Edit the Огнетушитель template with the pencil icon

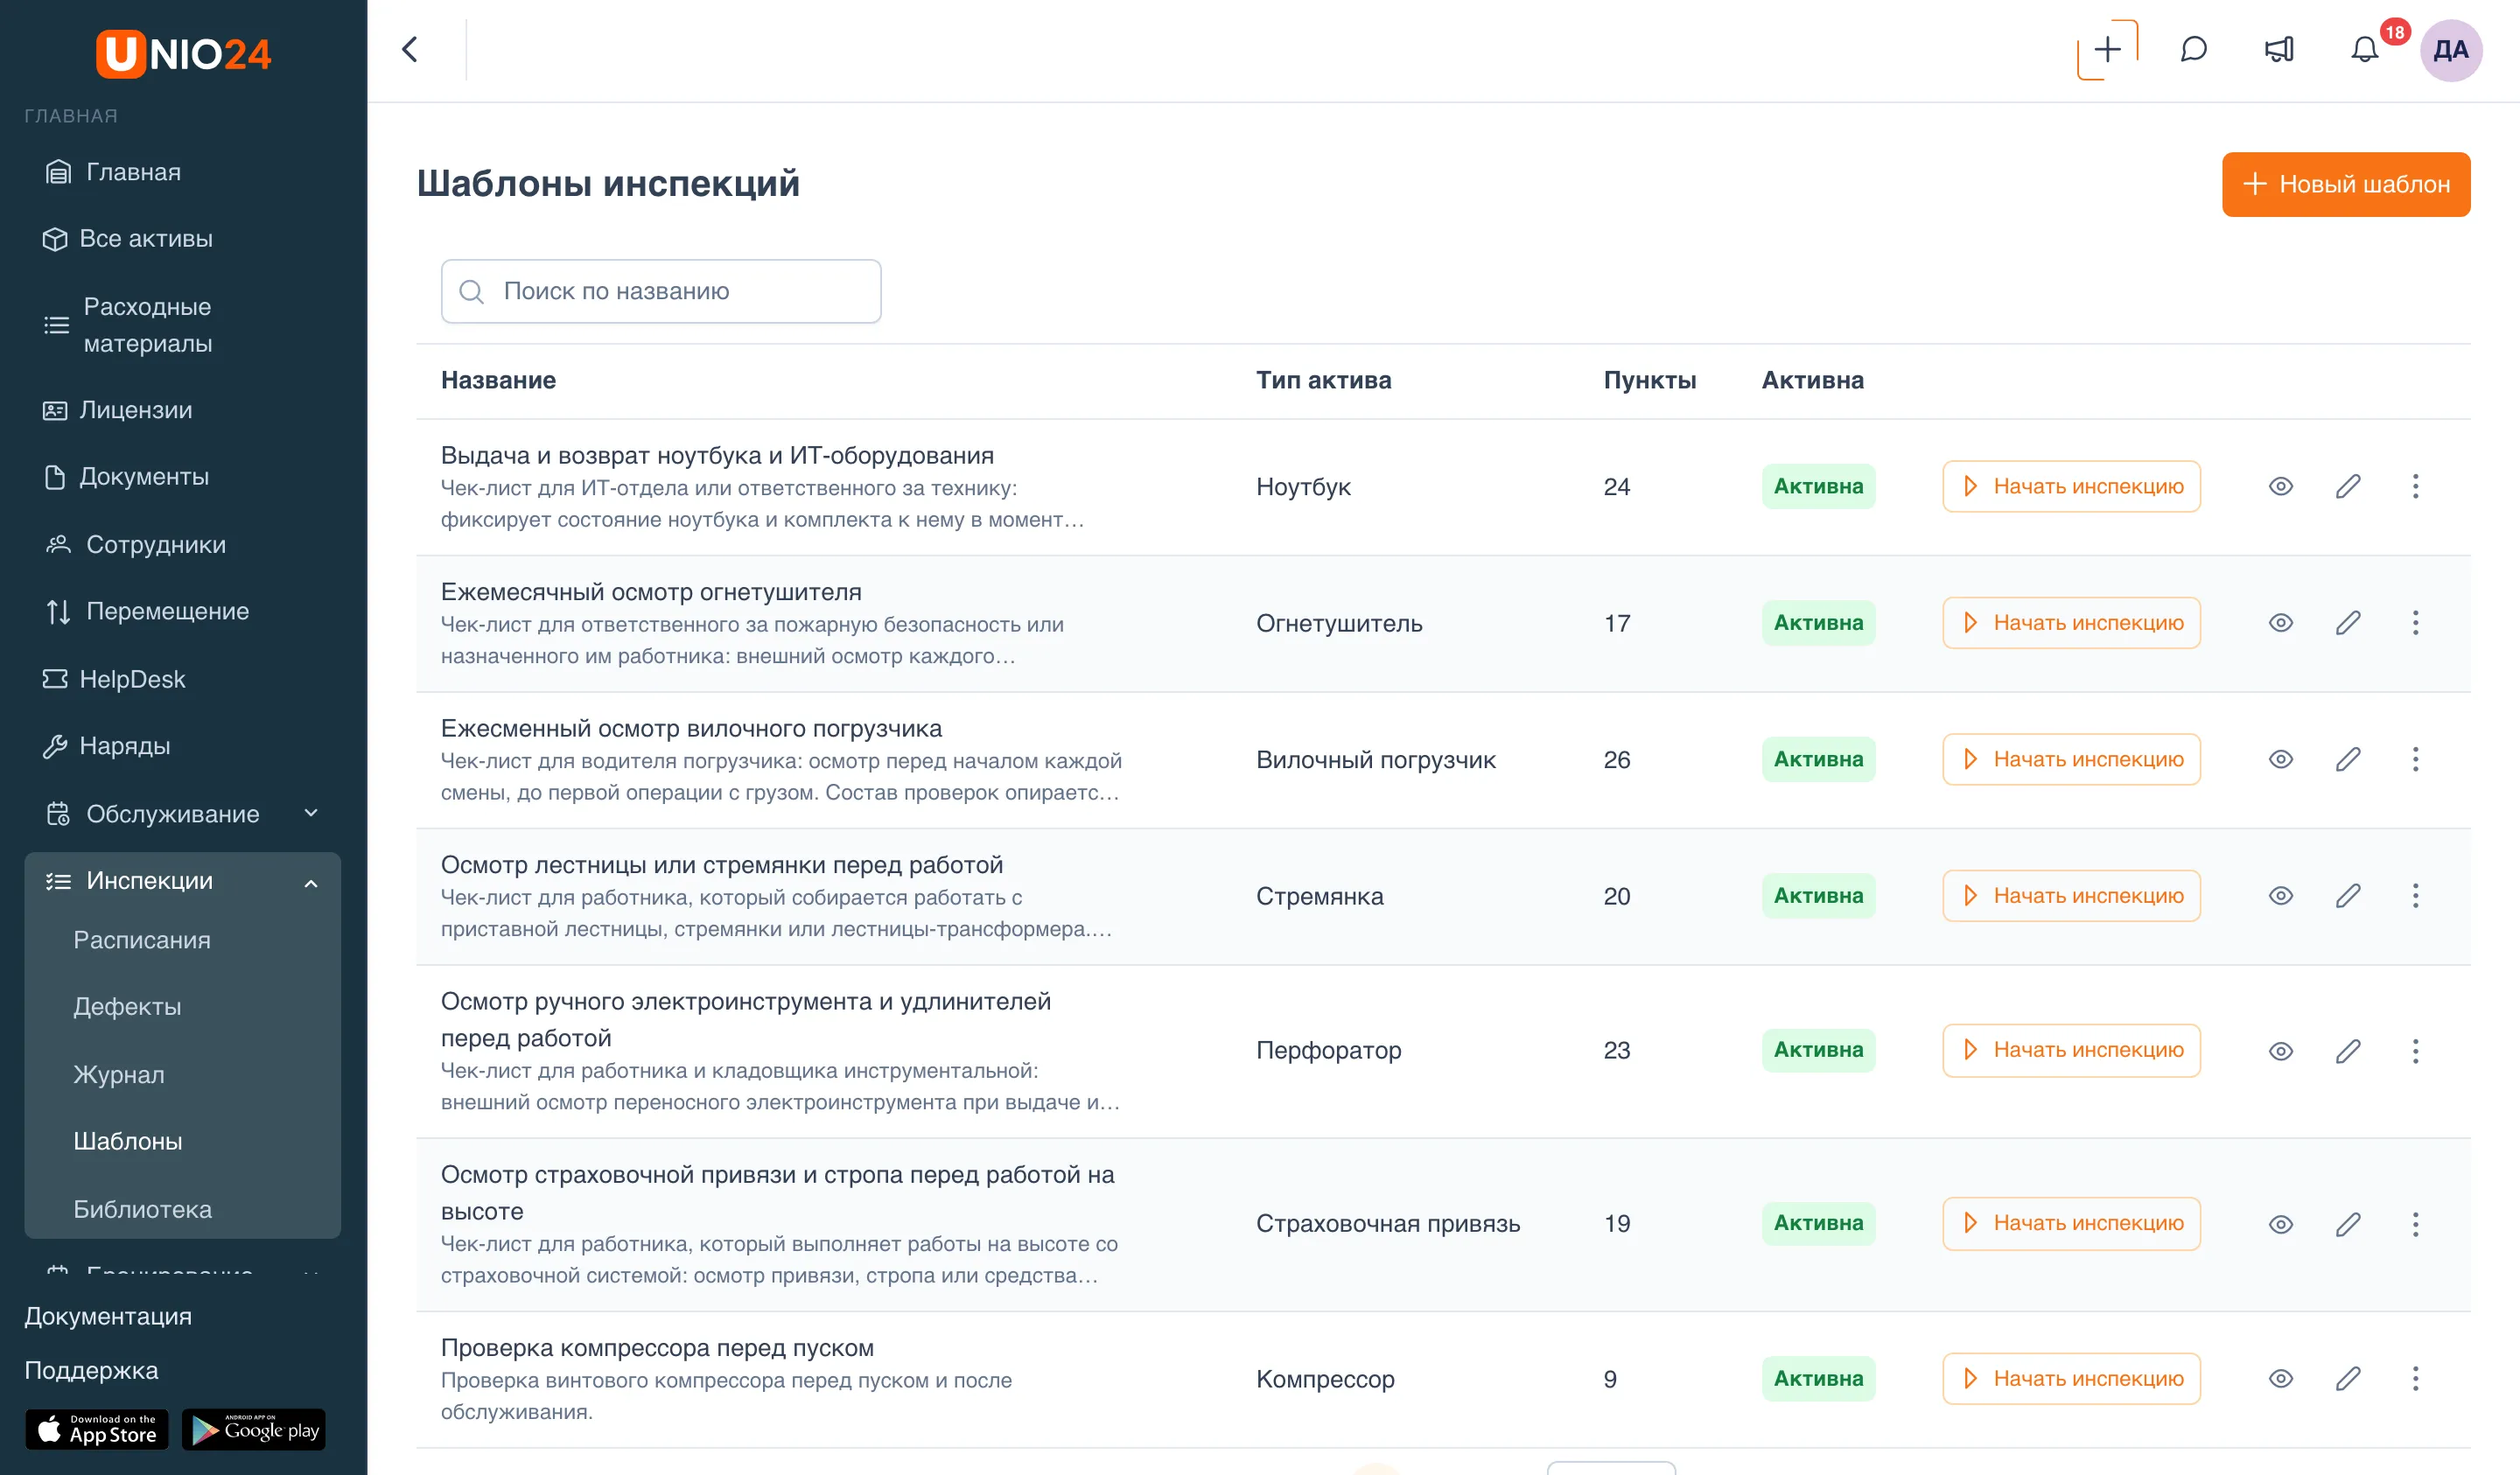pos(2348,623)
